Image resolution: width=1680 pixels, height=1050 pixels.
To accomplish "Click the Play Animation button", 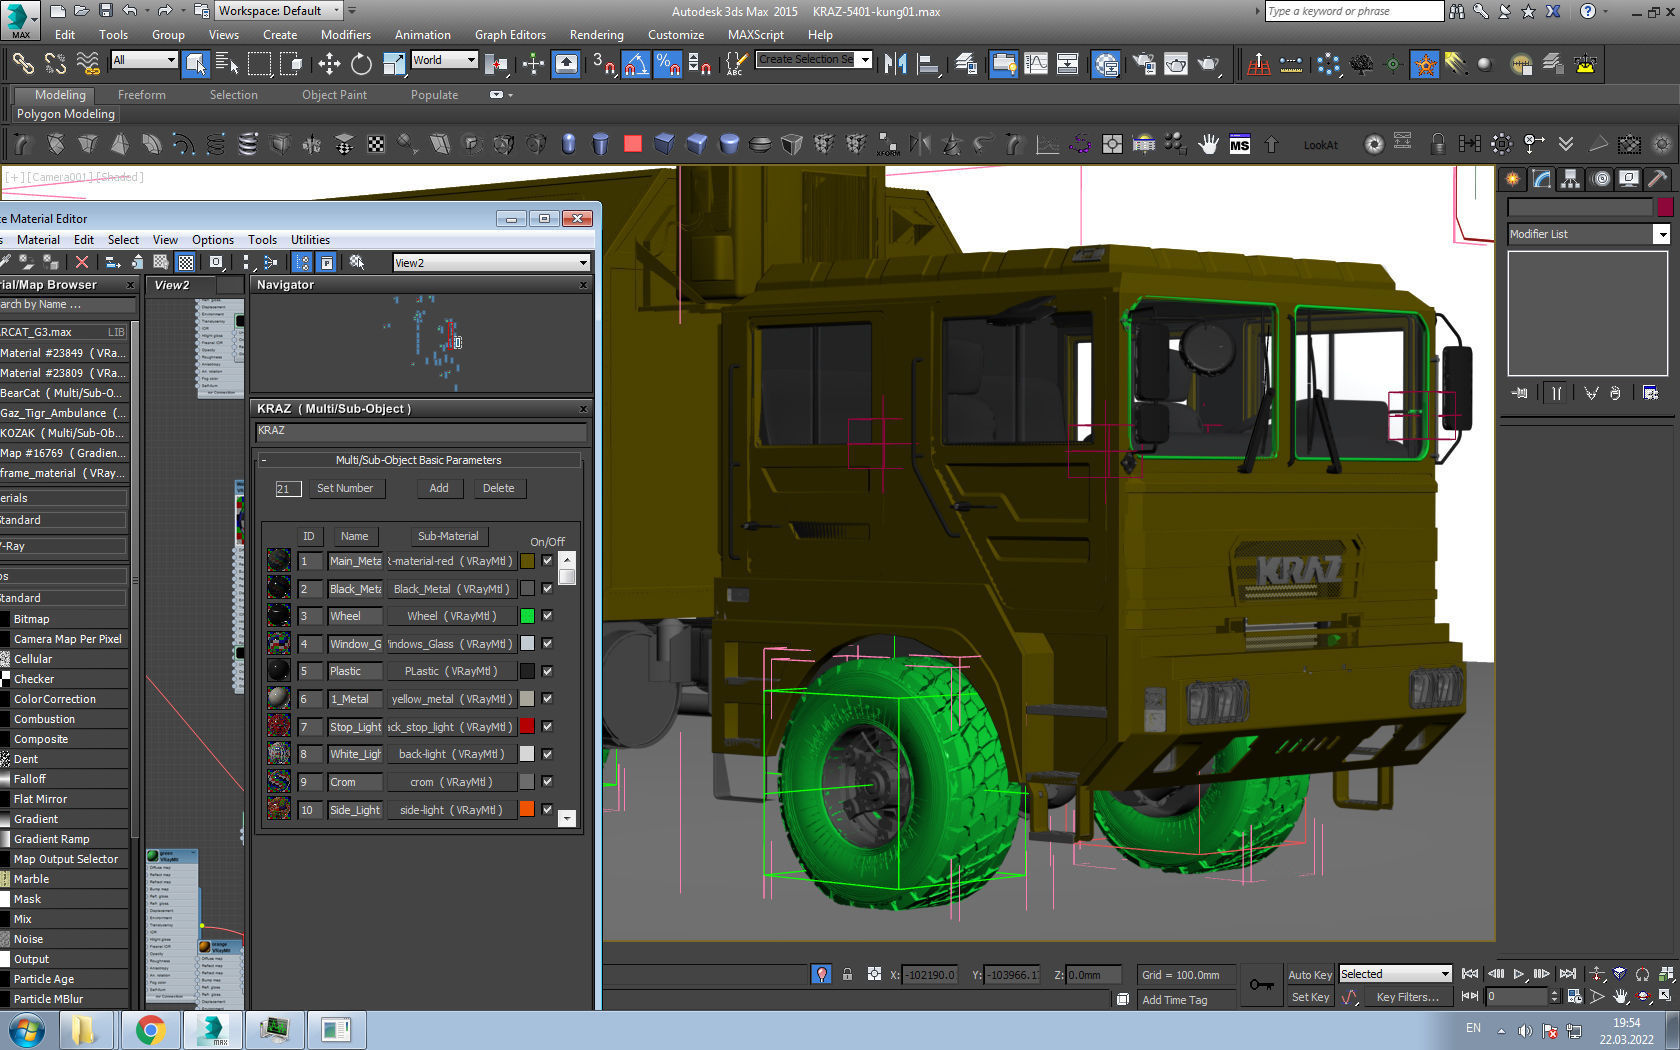I will click(x=1518, y=974).
